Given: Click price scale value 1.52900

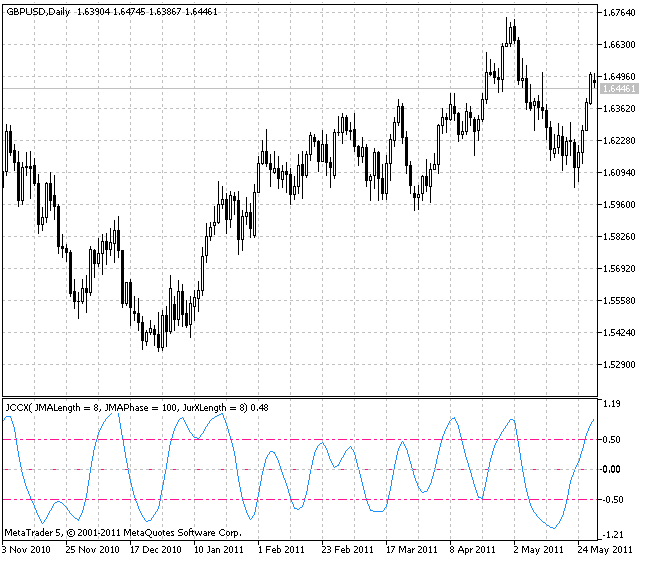Looking at the screenshot, I should 619,364.
